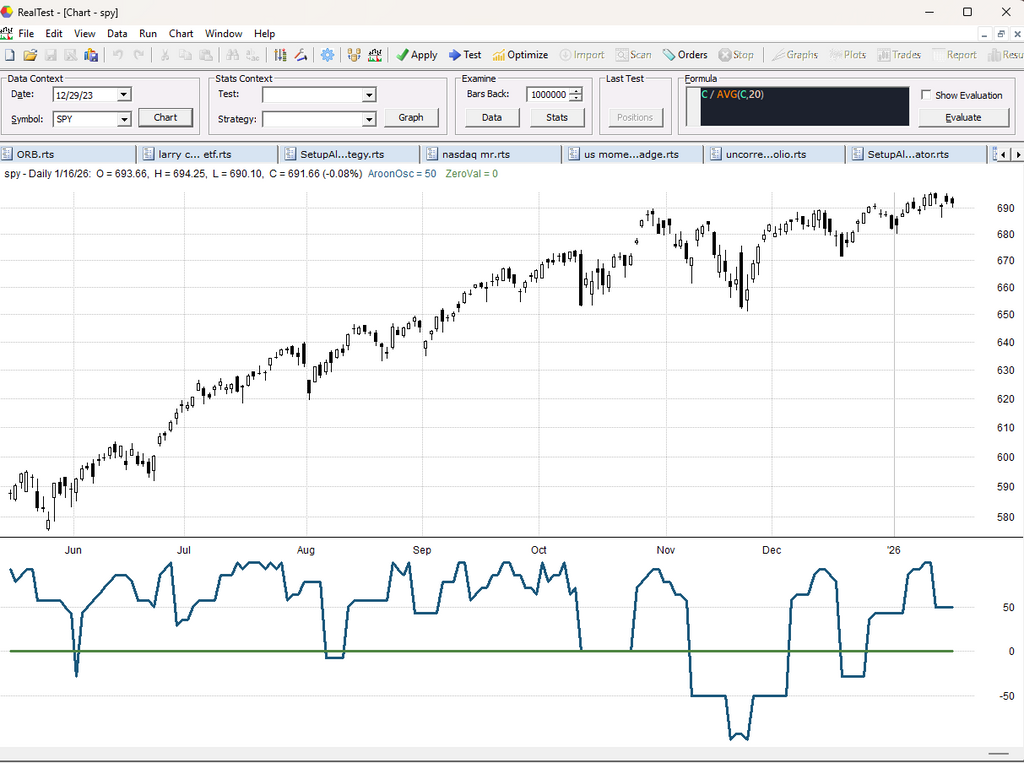Switch to the us mome...adge.rts tab

pos(635,155)
